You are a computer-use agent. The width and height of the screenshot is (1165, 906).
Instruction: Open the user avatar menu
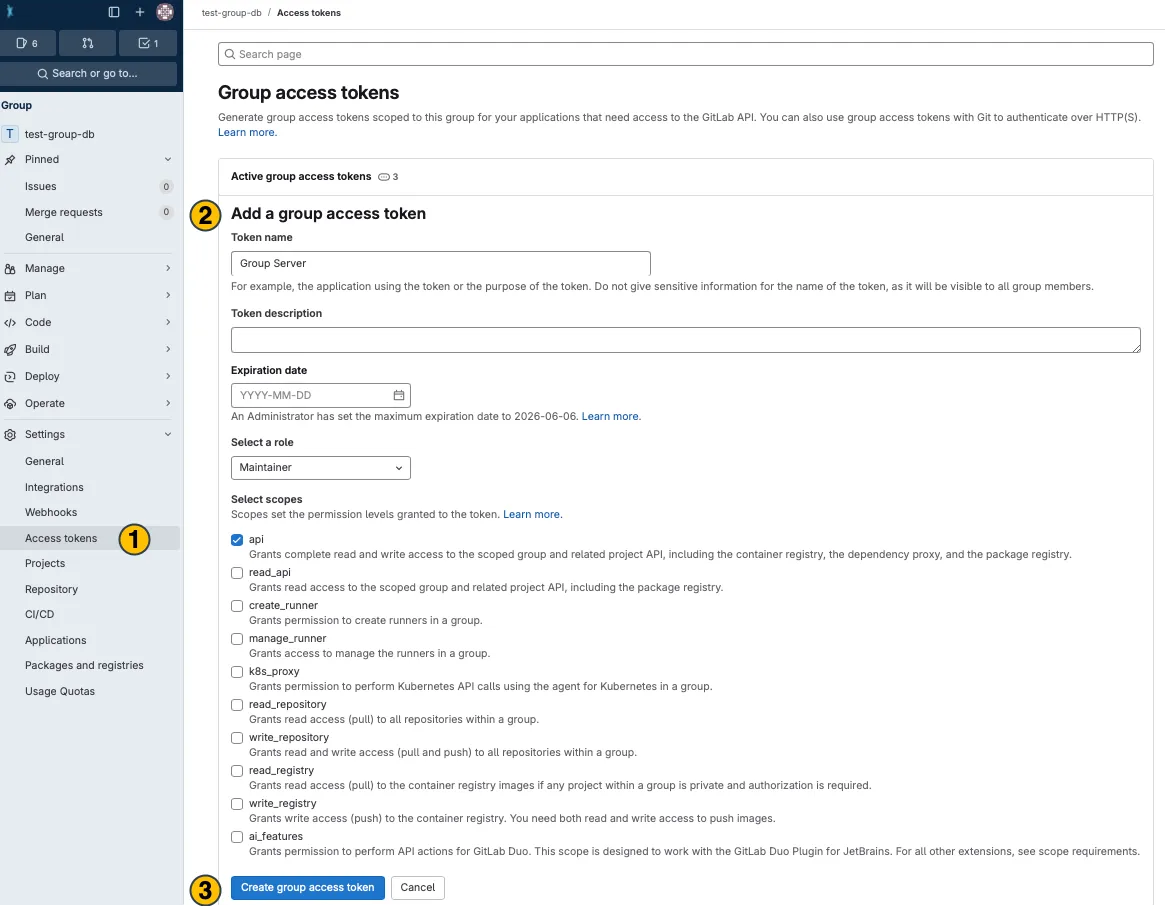165,12
